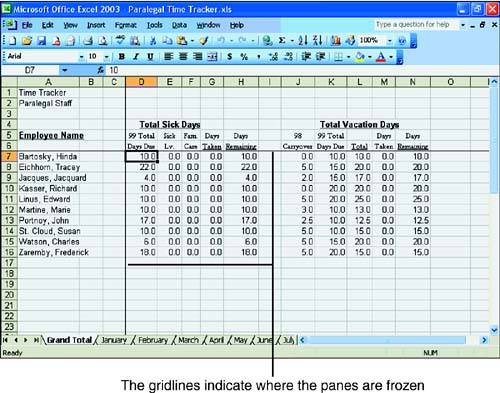Viewport: 500px width, 393px height.
Task: Activate the Format Painter brush
Action: point(204,41)
